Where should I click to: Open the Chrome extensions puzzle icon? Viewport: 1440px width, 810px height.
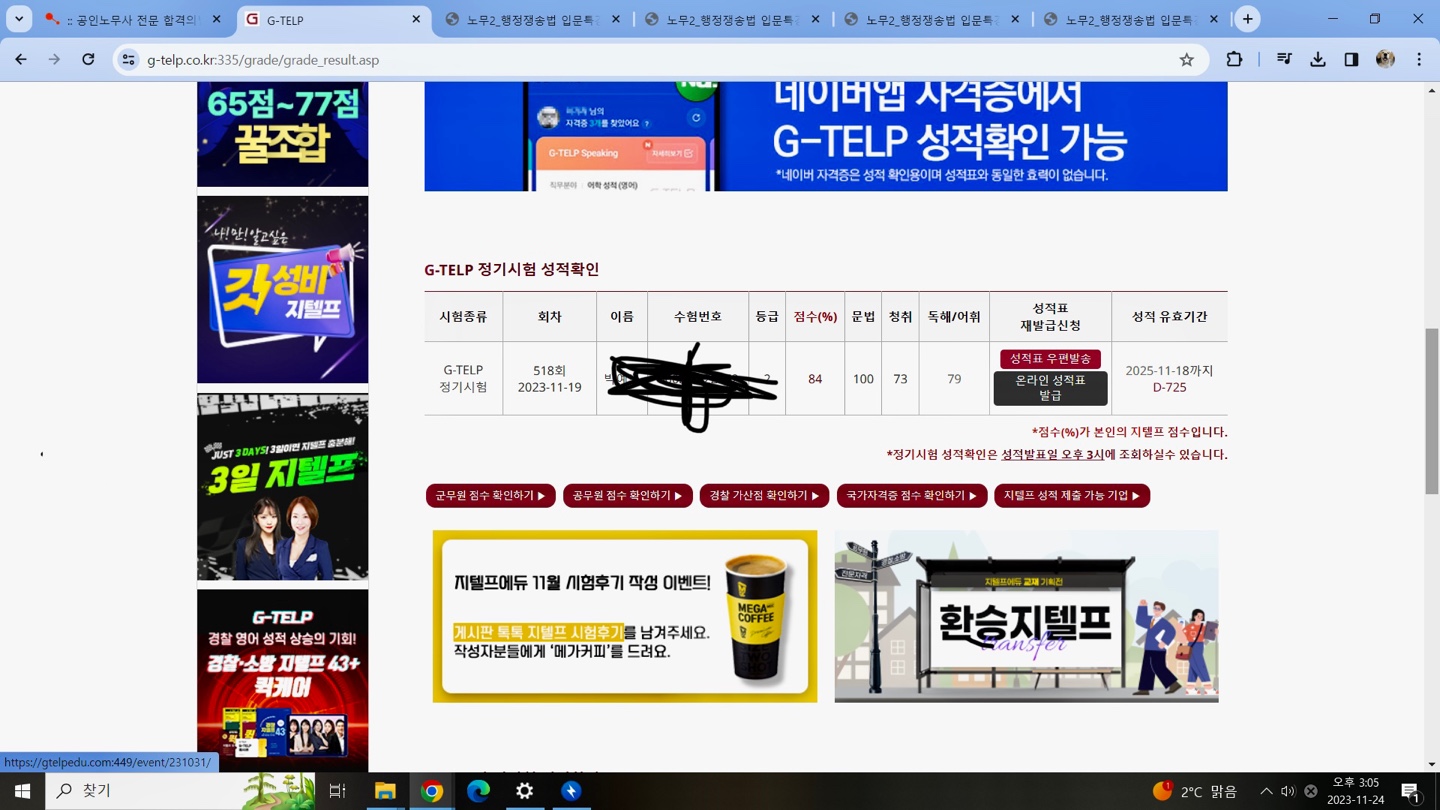pyautogui.click(x=1234, y=60)
